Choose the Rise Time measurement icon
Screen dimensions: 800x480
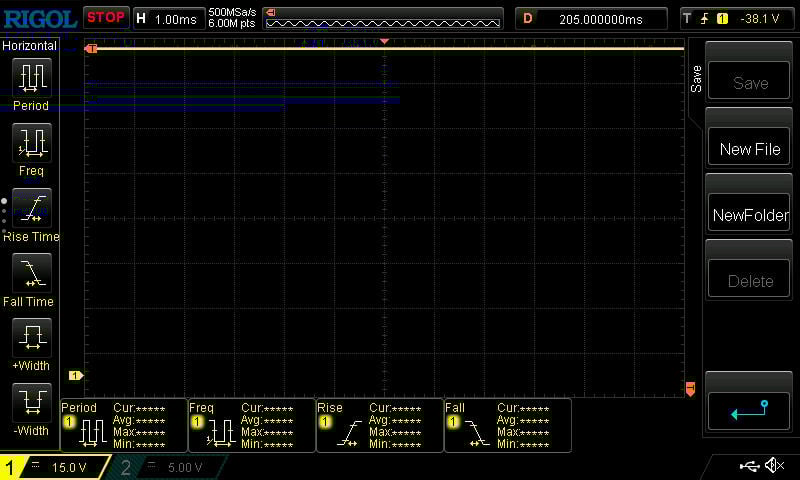(x=31, y=209)
